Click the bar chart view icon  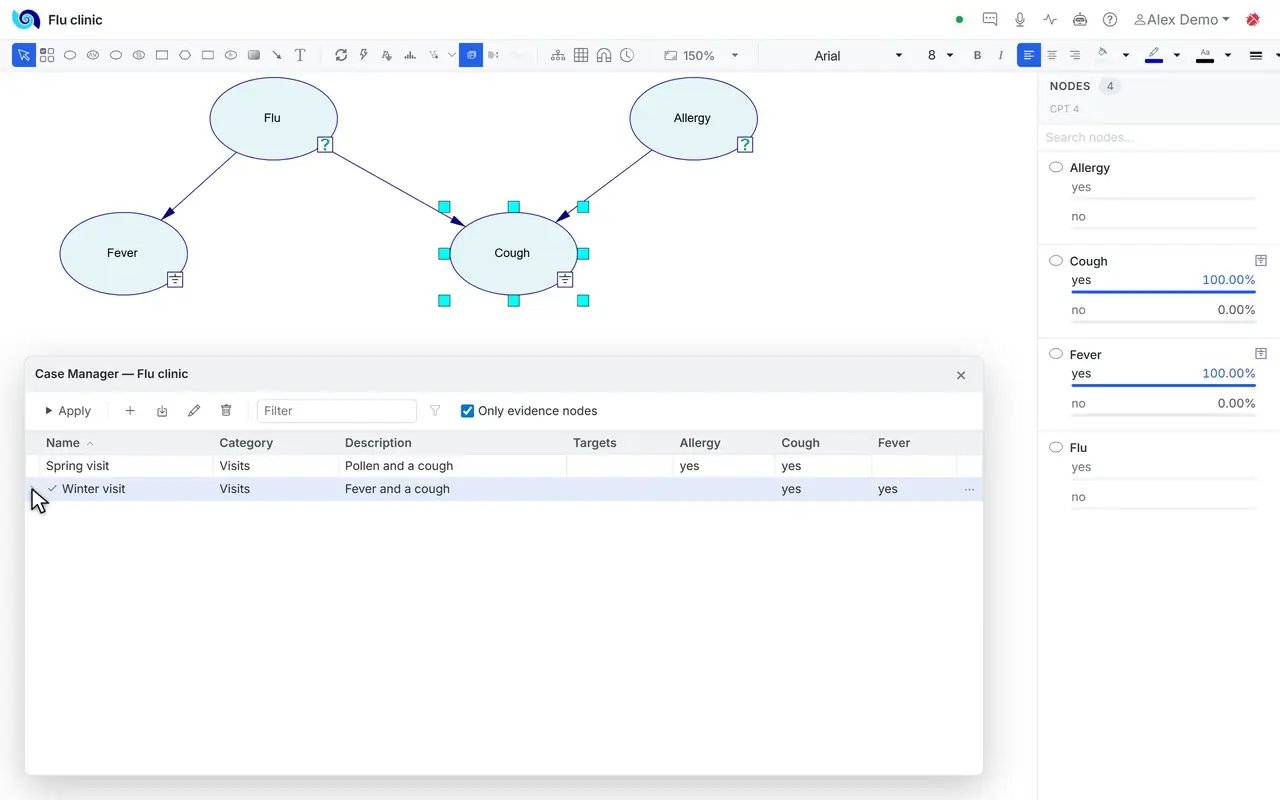pos(410,56)
